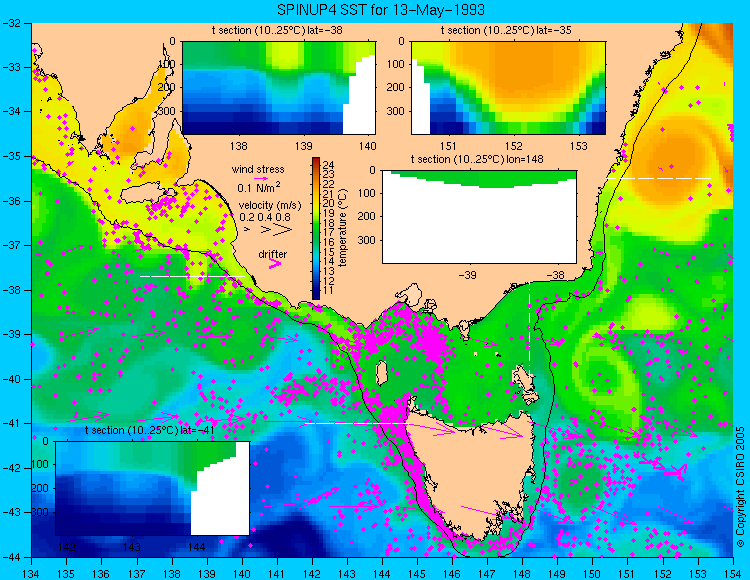This screenshot has width=750, height=580.
Task: Open the lat=-41 temperature section plot
Action: point(153,488)
